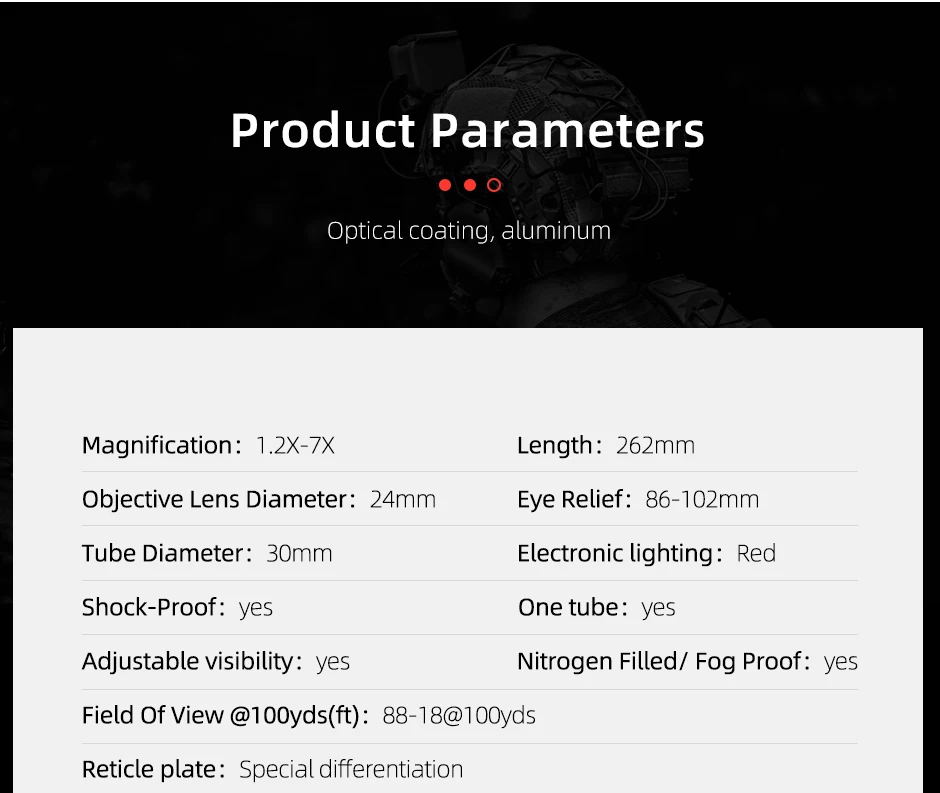
Task: Select the 86-102mm eye relief value
Action: tap(702, 500)
